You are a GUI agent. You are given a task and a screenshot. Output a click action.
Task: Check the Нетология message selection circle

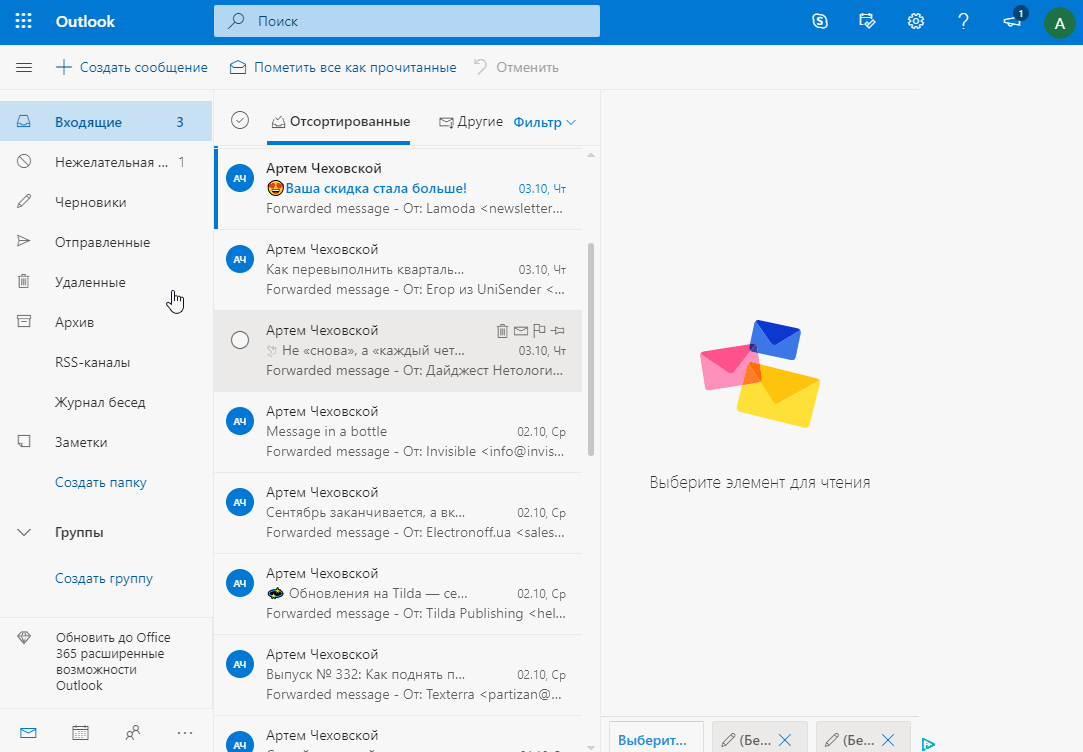pyautogui.click(x=240, y=340)
